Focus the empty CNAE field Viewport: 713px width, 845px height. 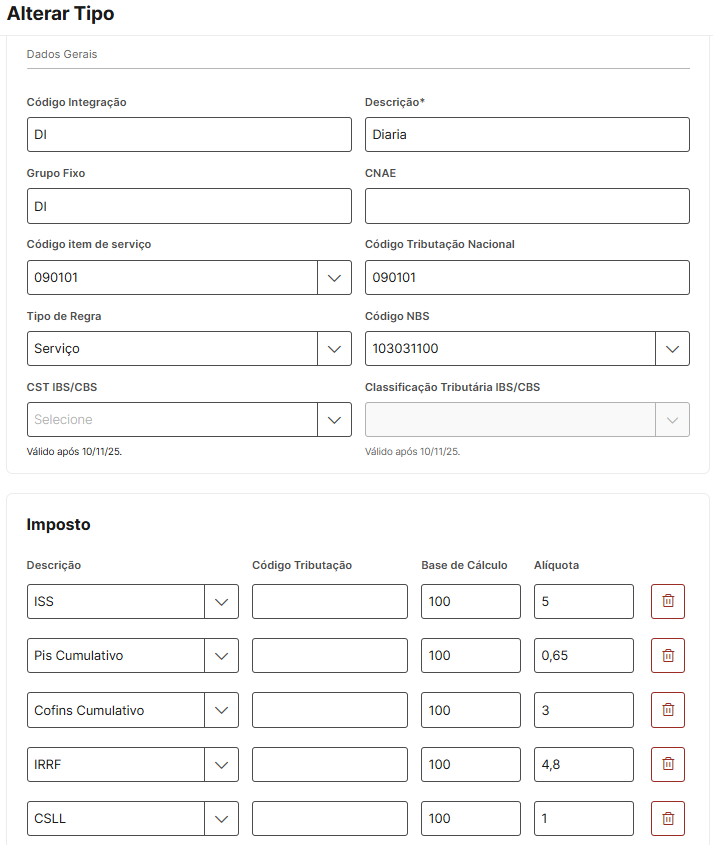click(x=527, y=206)
